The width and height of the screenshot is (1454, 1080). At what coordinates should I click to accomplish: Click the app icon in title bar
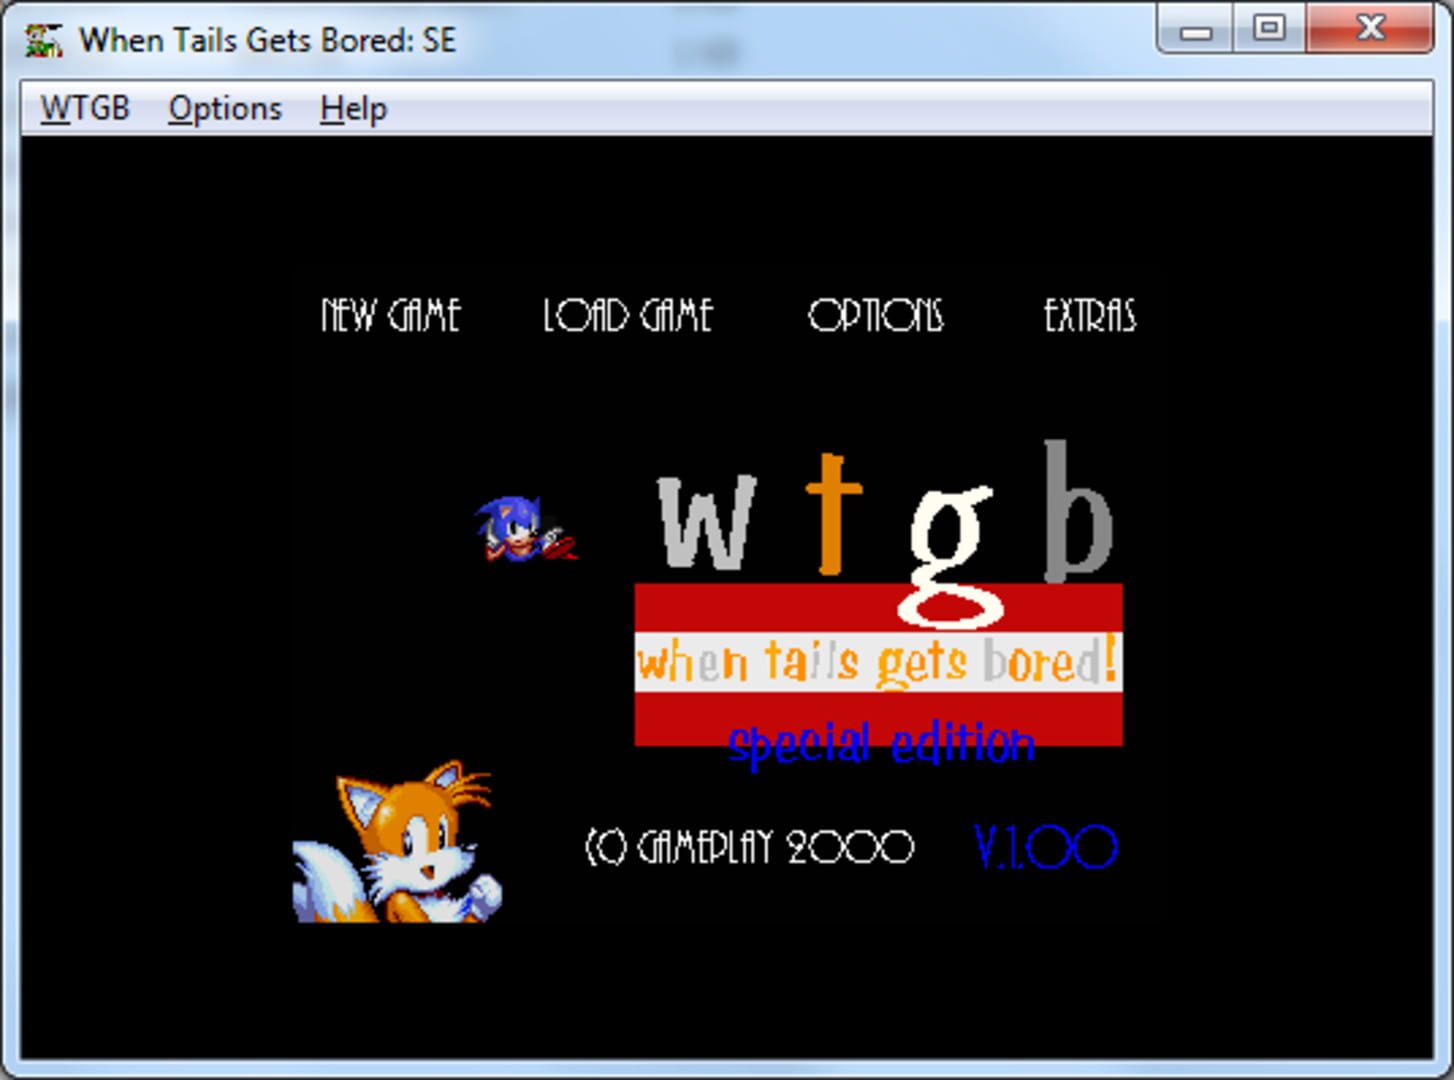(44, 40)
